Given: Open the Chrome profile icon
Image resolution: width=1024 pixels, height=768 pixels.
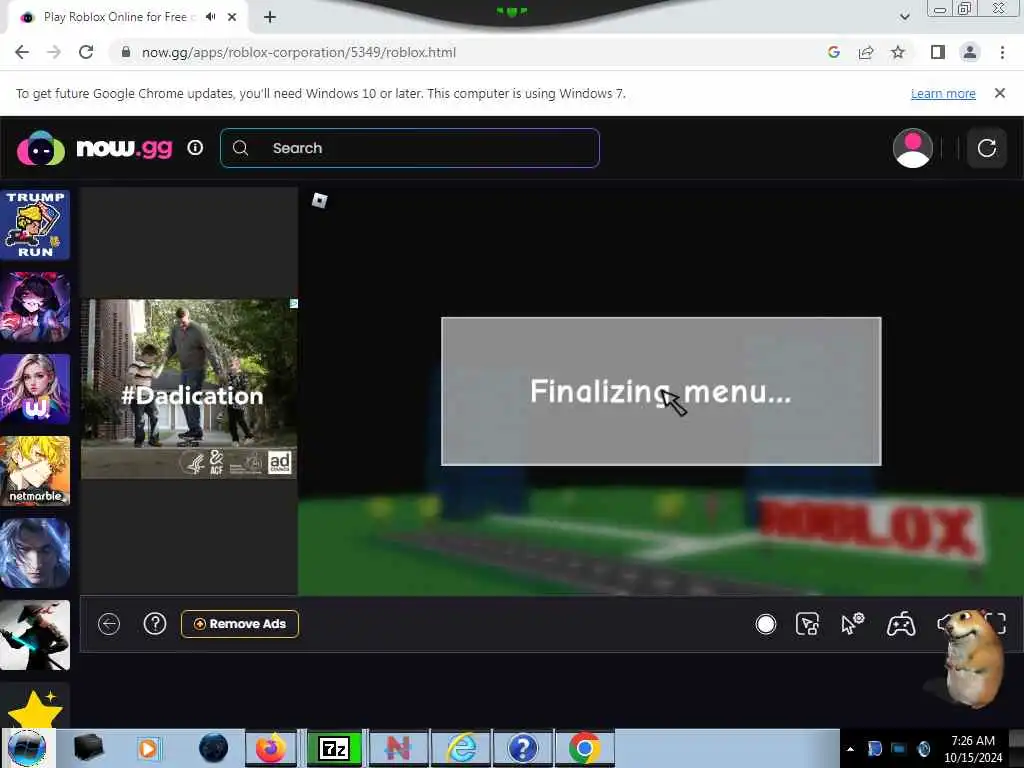Looking at the screenshot, I should [x=970, y=52].
